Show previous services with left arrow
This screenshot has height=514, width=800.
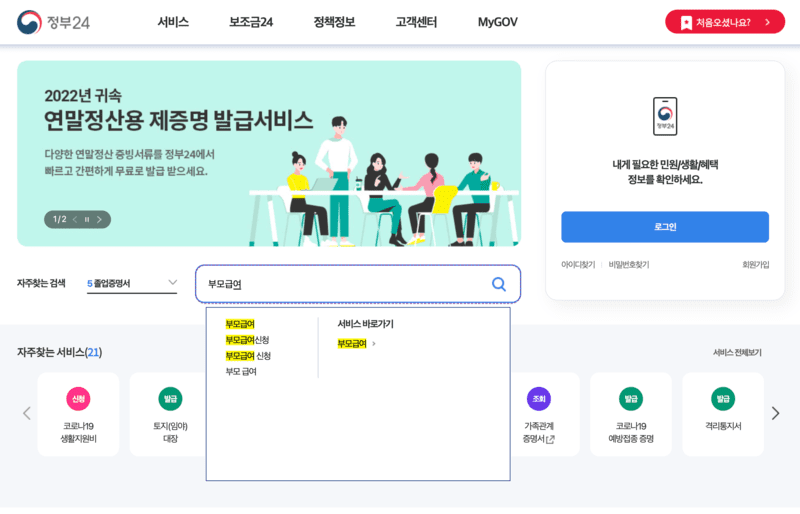[27, 413]
